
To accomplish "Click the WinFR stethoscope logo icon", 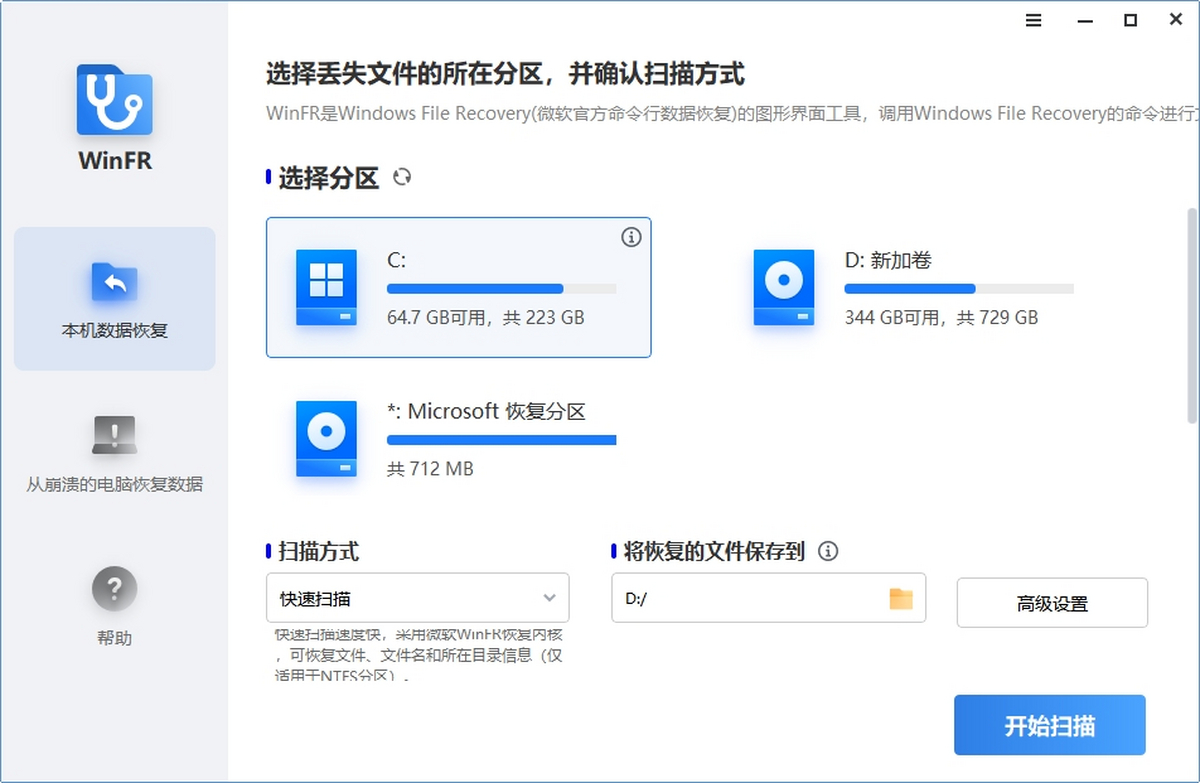I will (114, 100).
